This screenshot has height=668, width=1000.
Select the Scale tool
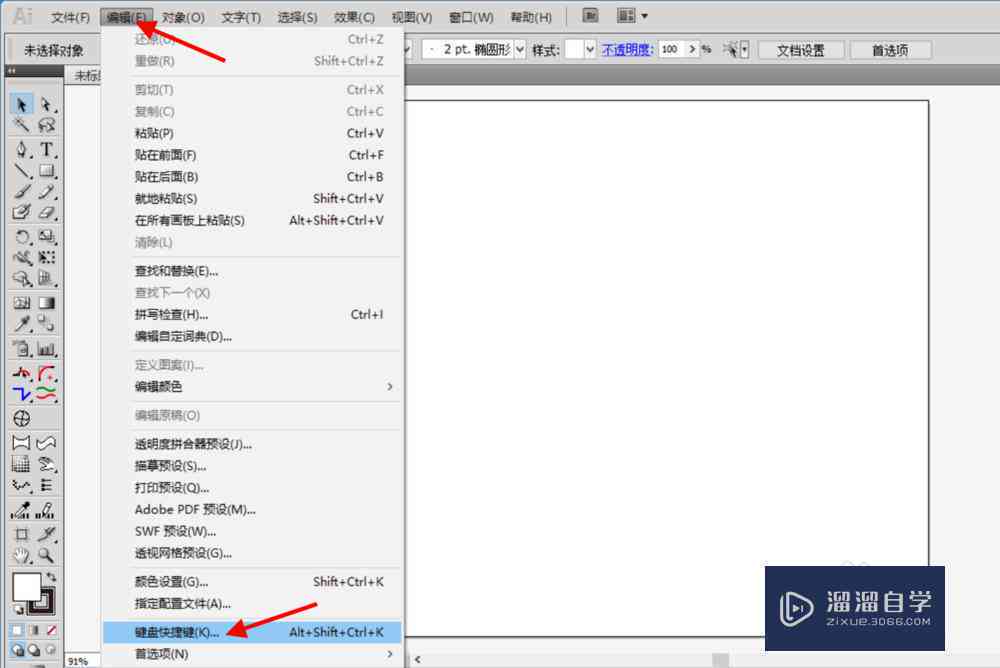point(47,237)
